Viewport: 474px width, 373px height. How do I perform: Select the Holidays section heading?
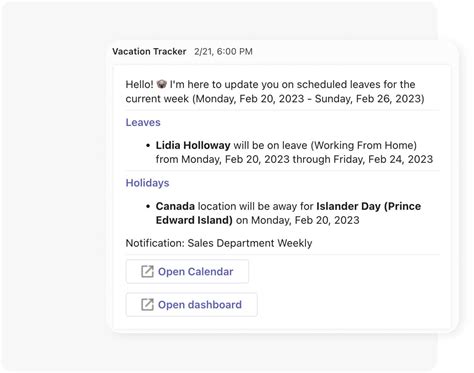tap(147, 183)
